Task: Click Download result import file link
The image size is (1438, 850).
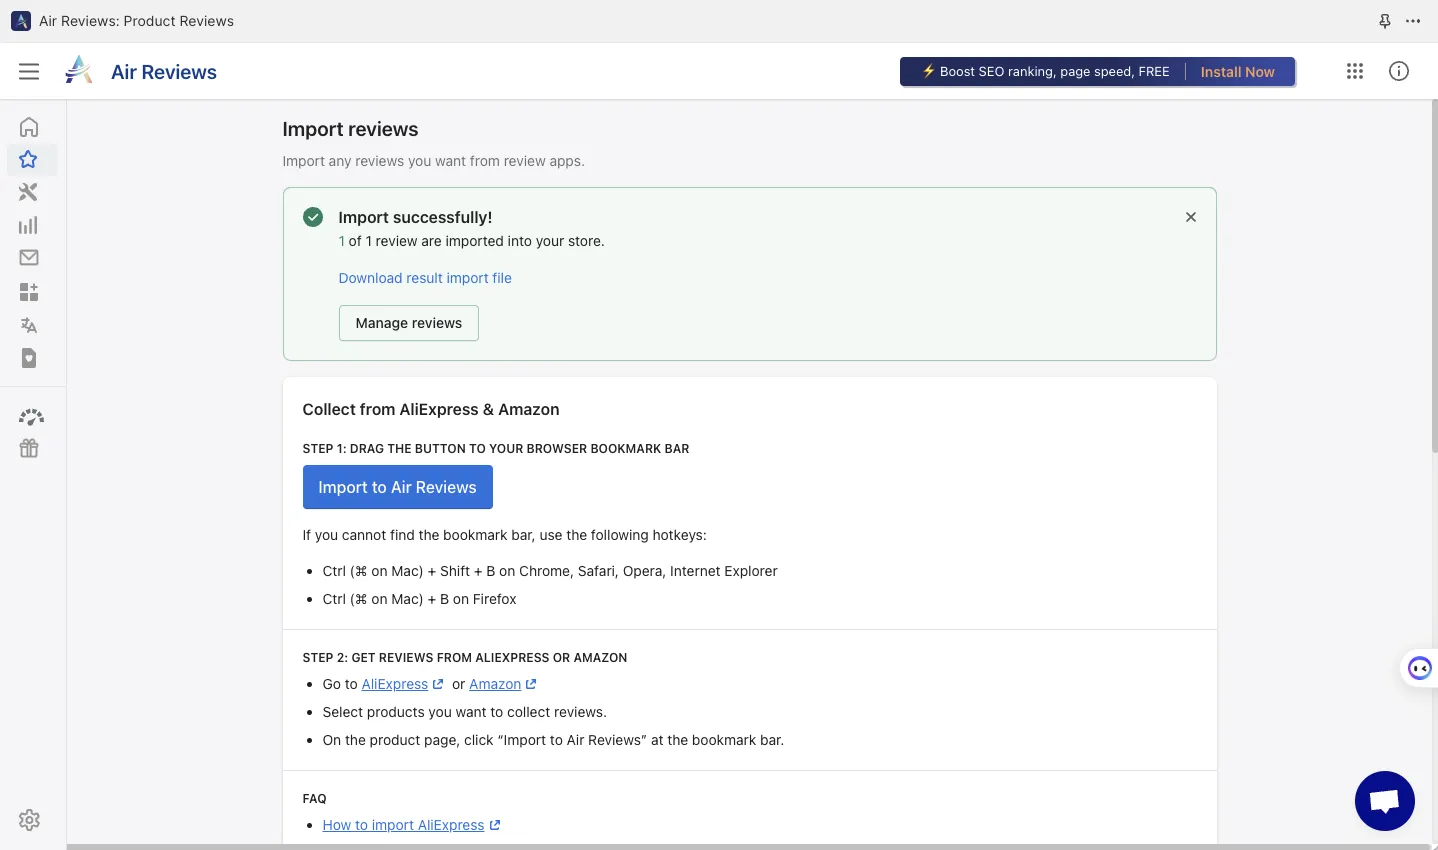Action: point(425,278)
